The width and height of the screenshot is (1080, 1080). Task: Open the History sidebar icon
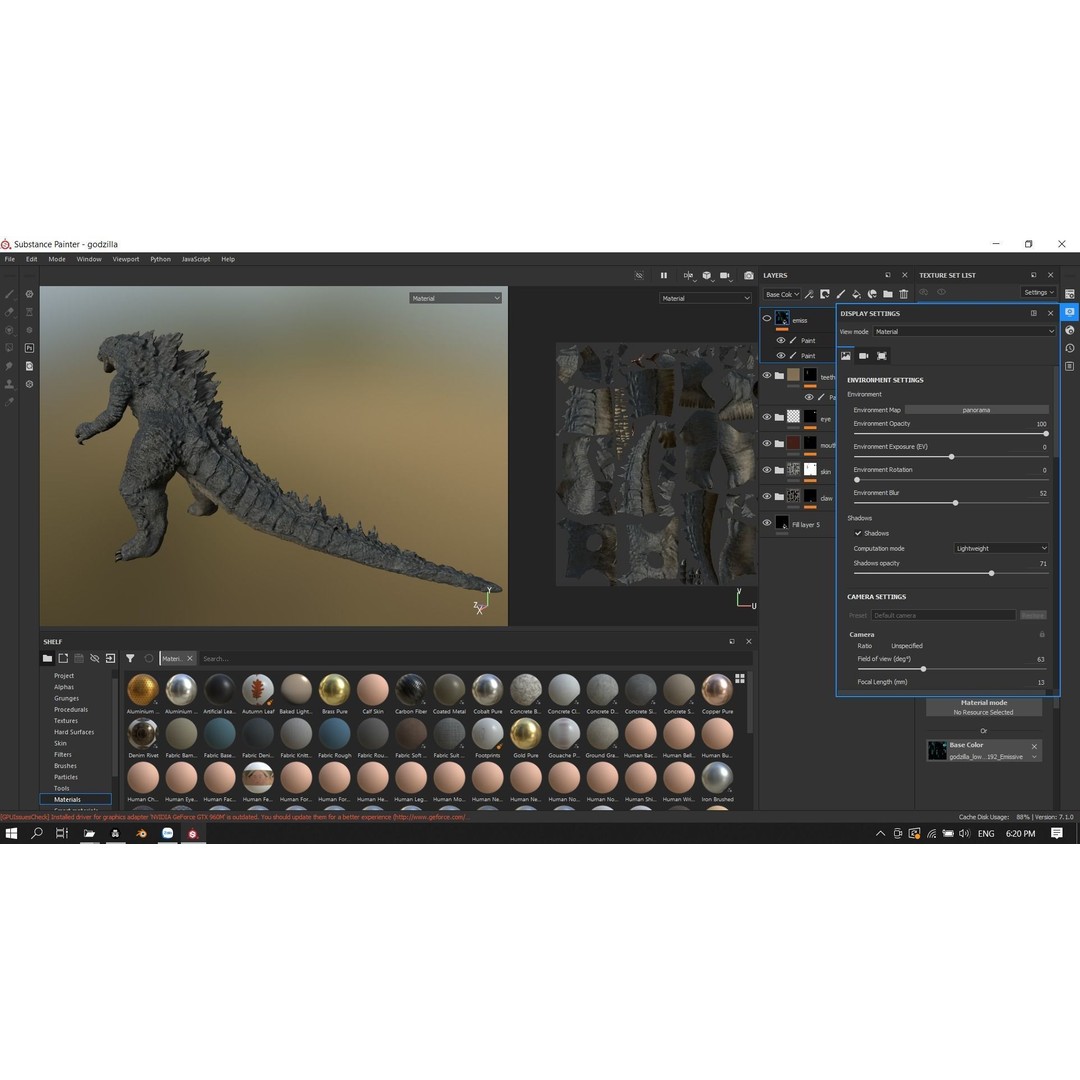[x=1070, y=348]
